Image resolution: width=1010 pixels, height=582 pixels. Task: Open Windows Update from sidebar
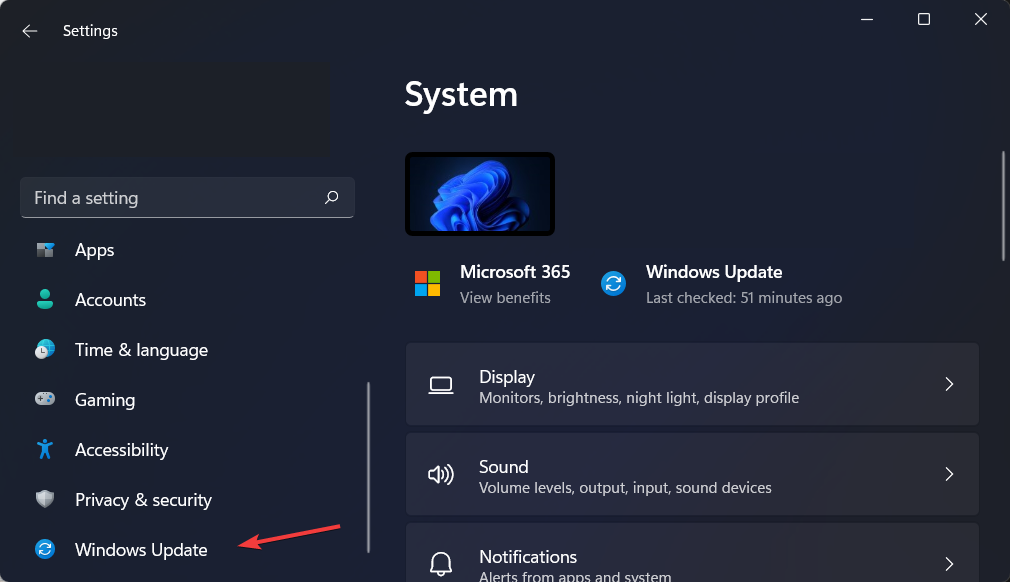pyautogui.click(x=141, y=549)
